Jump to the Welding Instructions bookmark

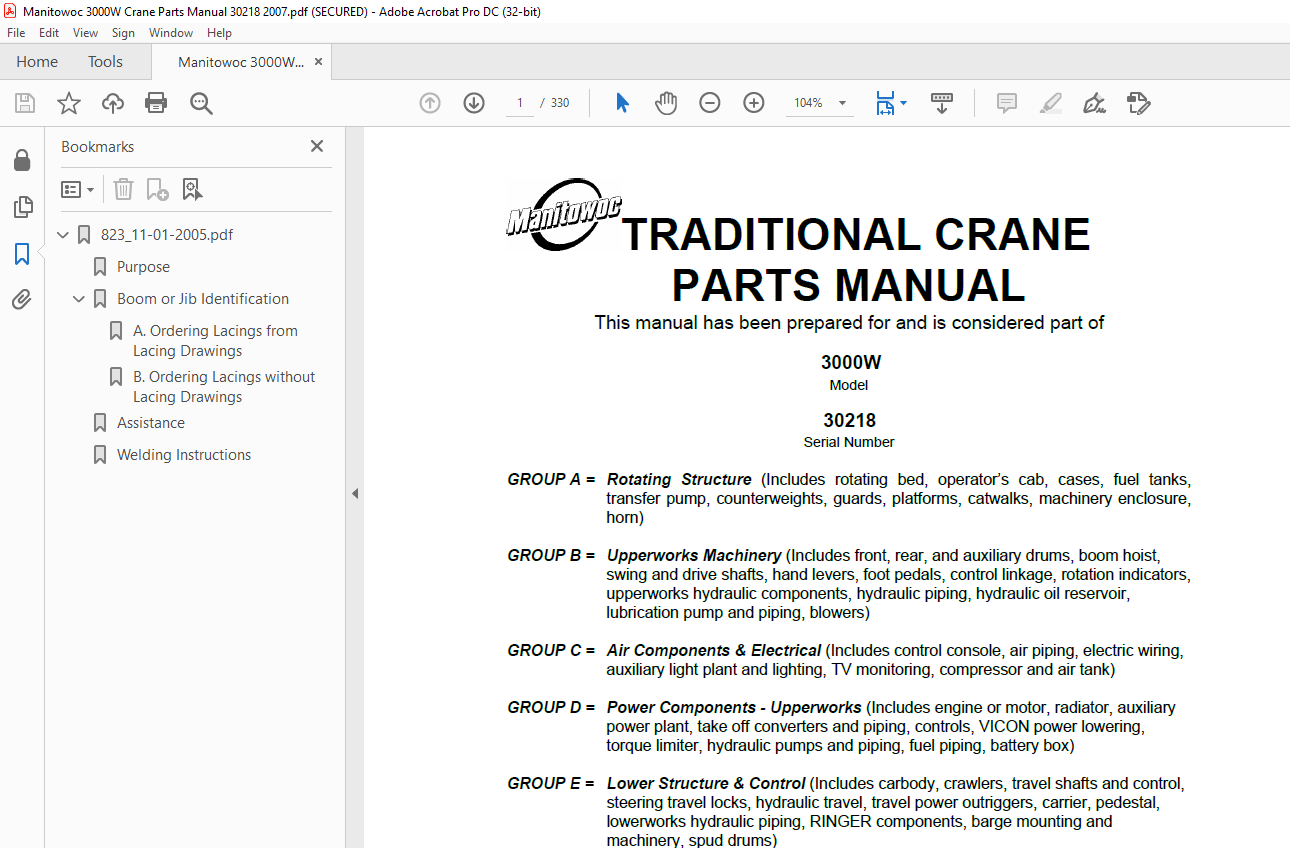coord(184,455)
